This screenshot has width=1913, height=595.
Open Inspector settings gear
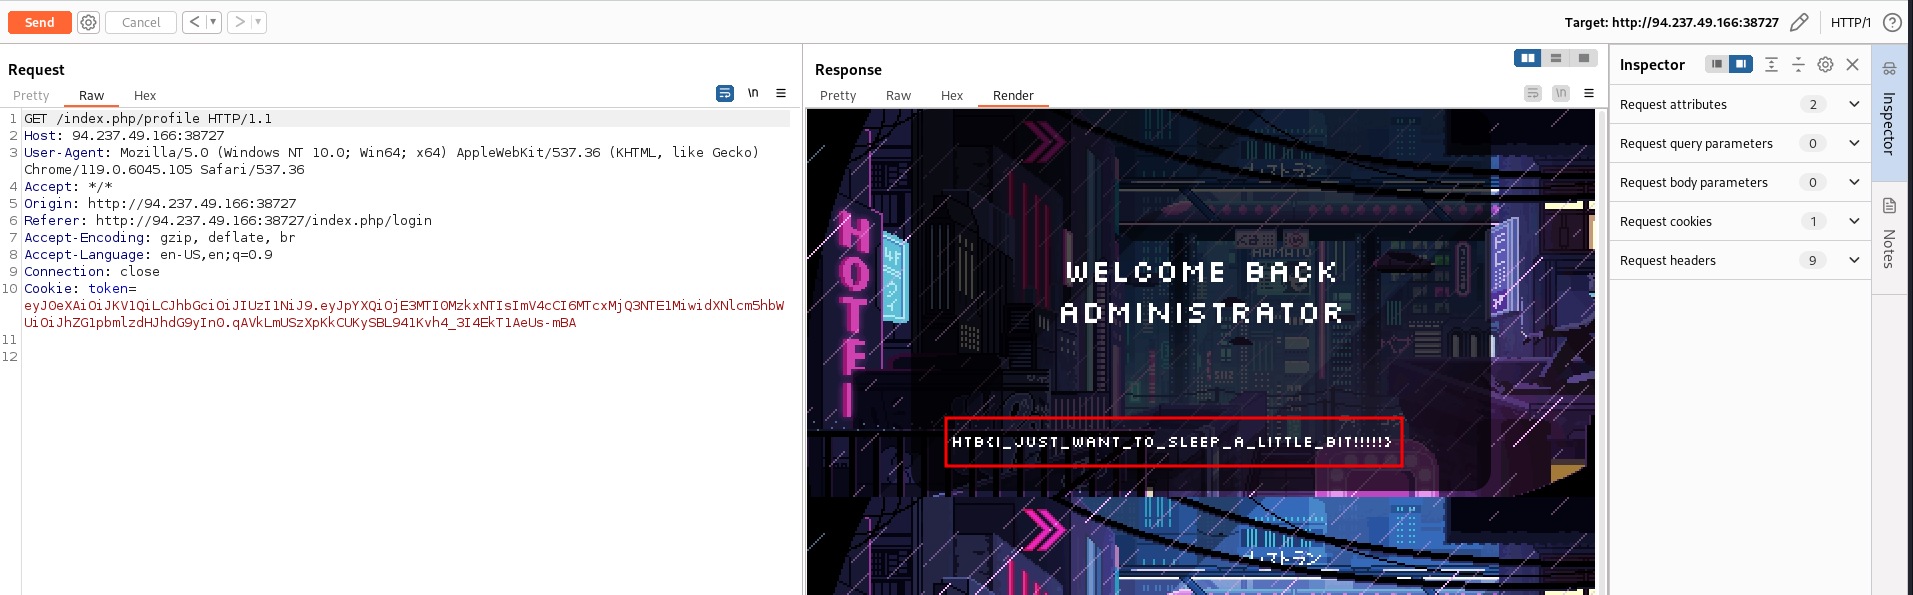tap(1825, 64)
